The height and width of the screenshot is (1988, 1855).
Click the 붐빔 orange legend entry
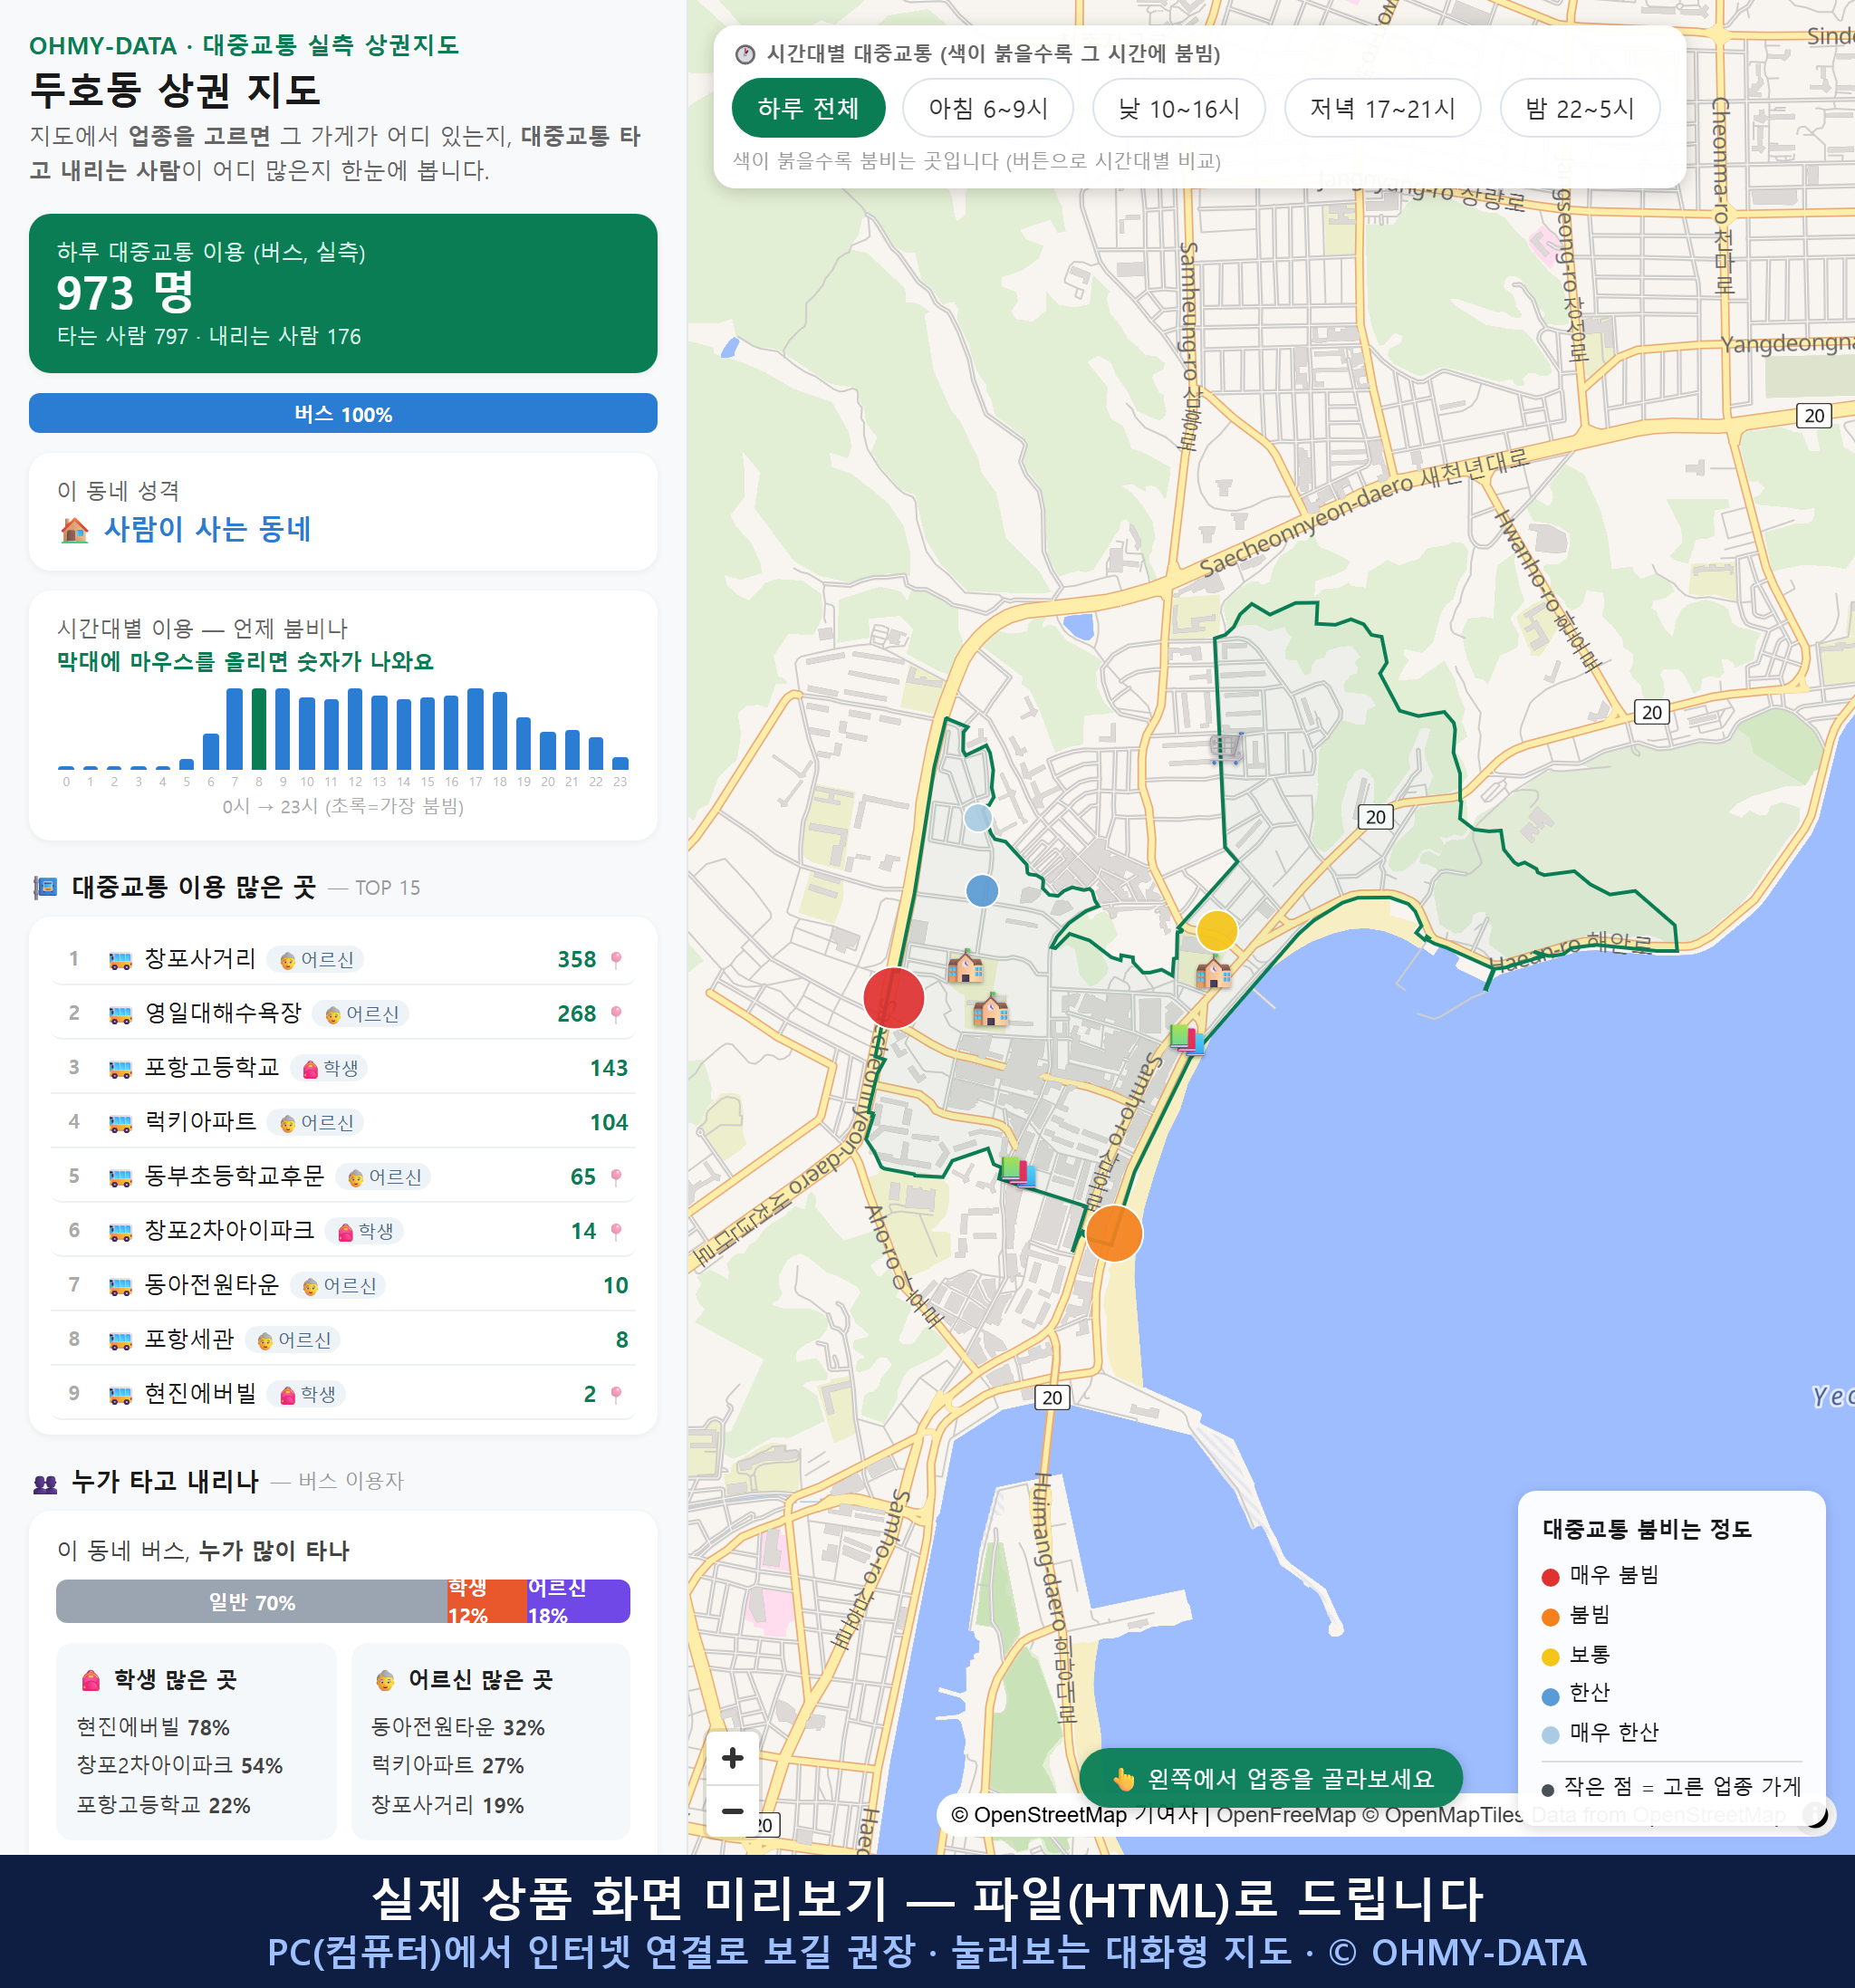click(1576, 1615)
